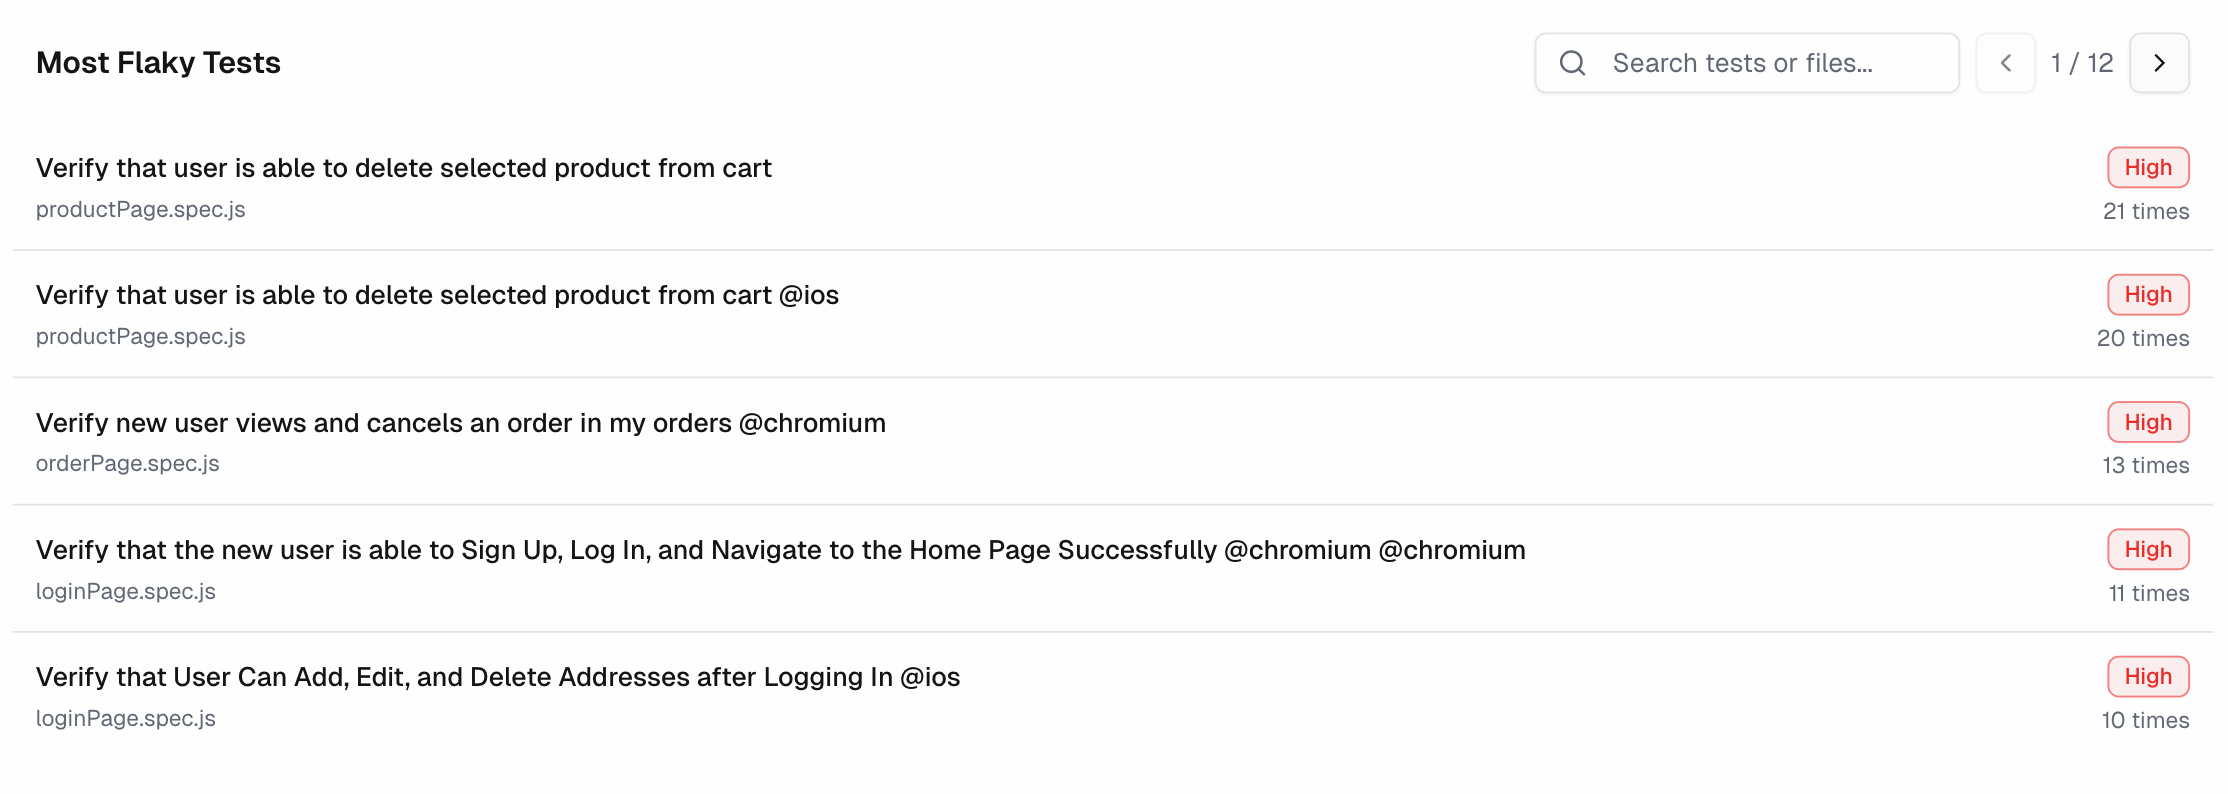Image resolution: width=2228 pixels, height=794 pixels.
Task: Click the Most Flaky Tests heading
Action: click(158, 63)
